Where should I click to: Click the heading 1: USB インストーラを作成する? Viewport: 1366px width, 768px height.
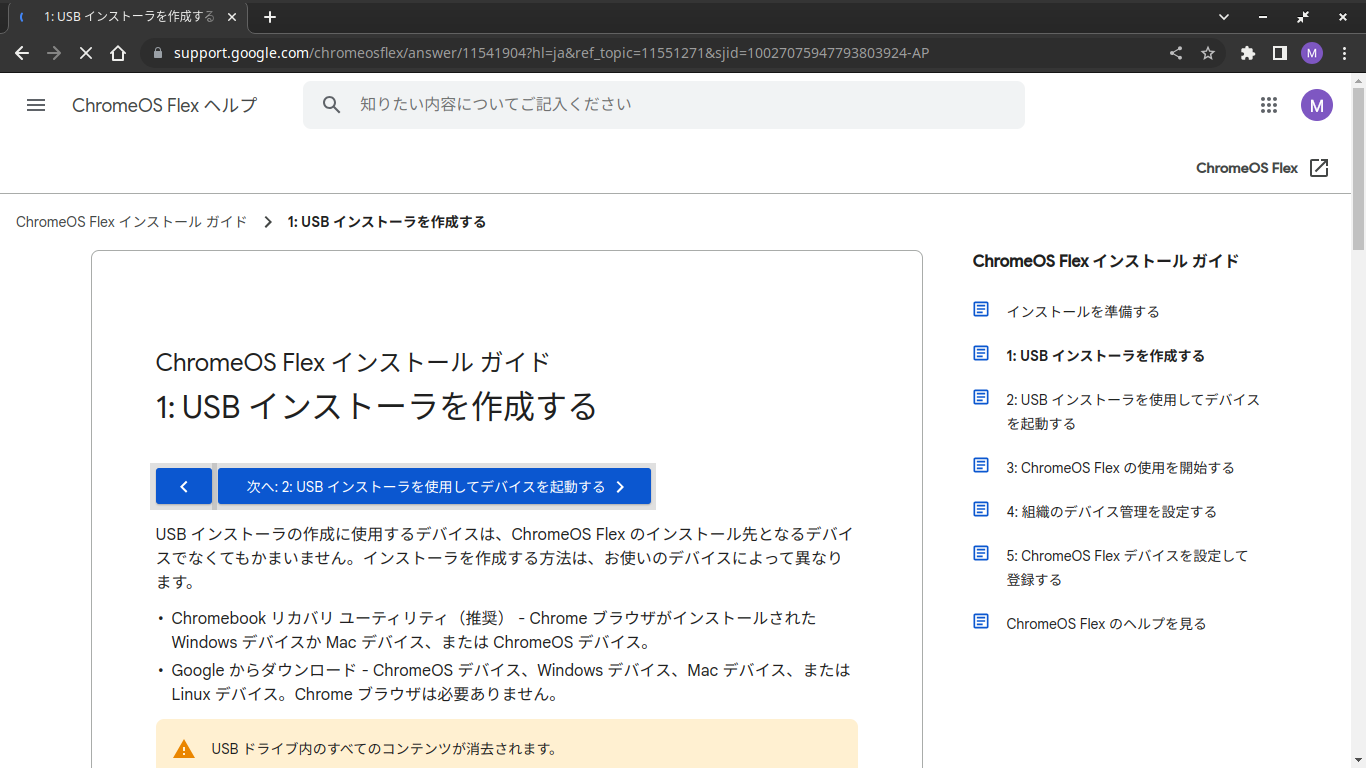[x=376, y=406]
